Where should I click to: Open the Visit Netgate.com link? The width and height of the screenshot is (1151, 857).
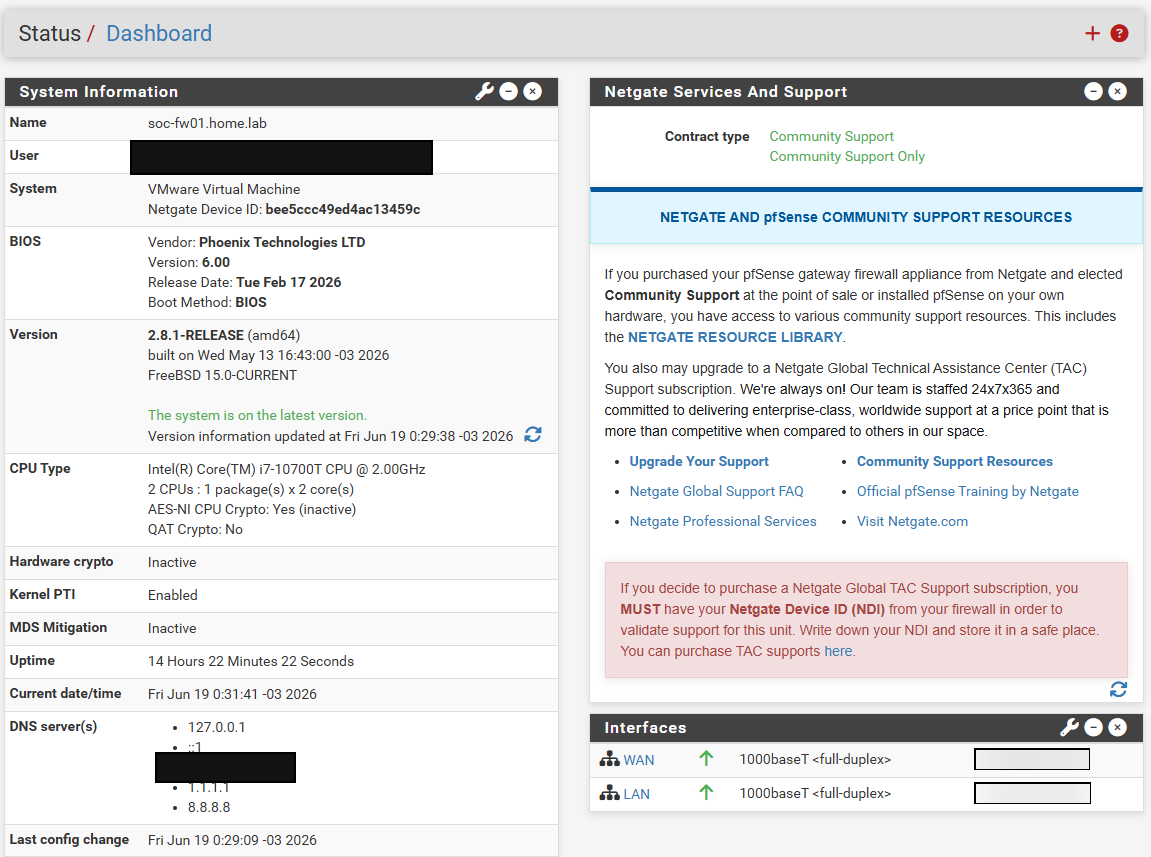click(x=912, y=521)
